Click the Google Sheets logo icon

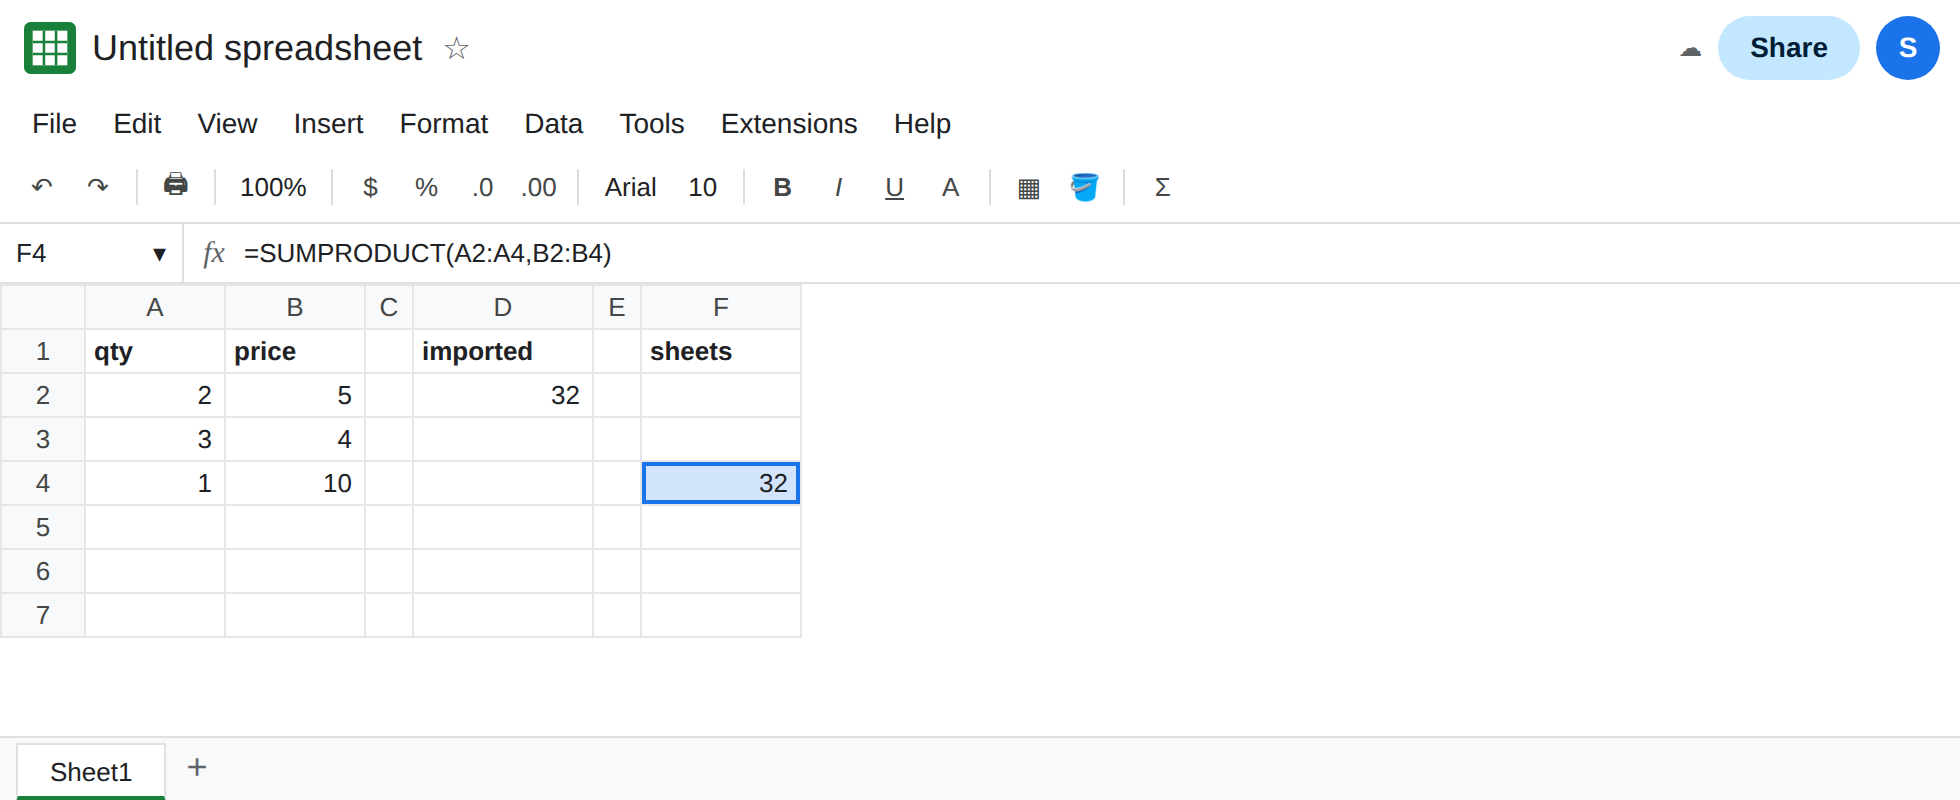tap(50, 48)
